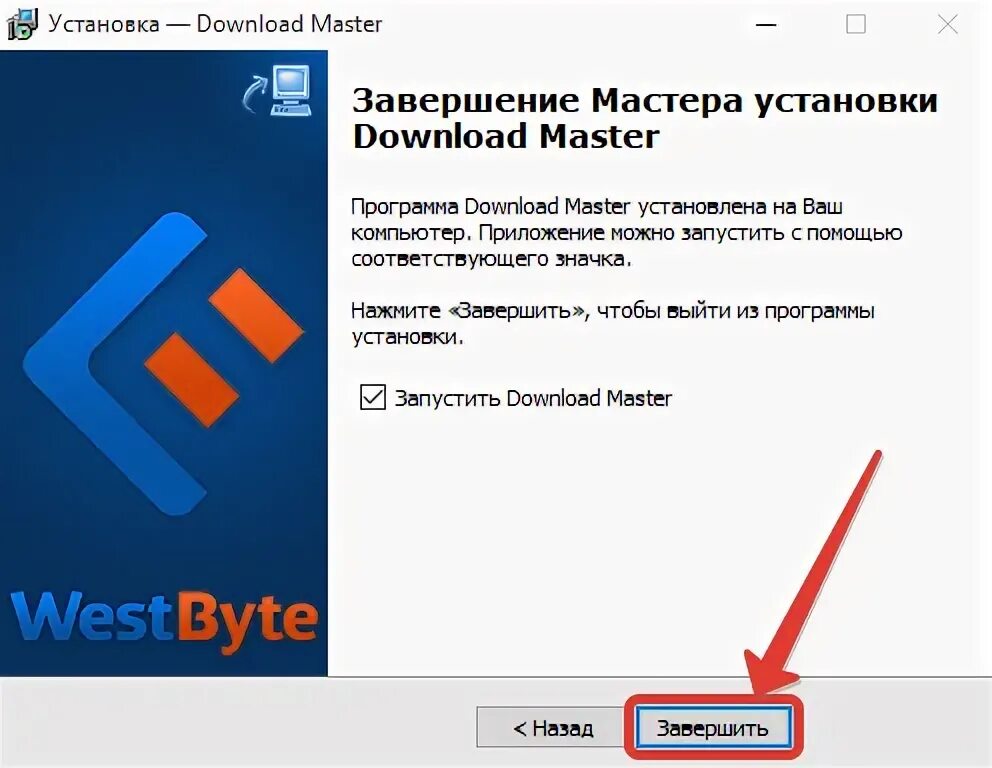Image resolution: width=992 pixels, height=768 pixels.
Task: Click the computer with arrow icon
Action: pyautogui.click(x=278, y=90)
